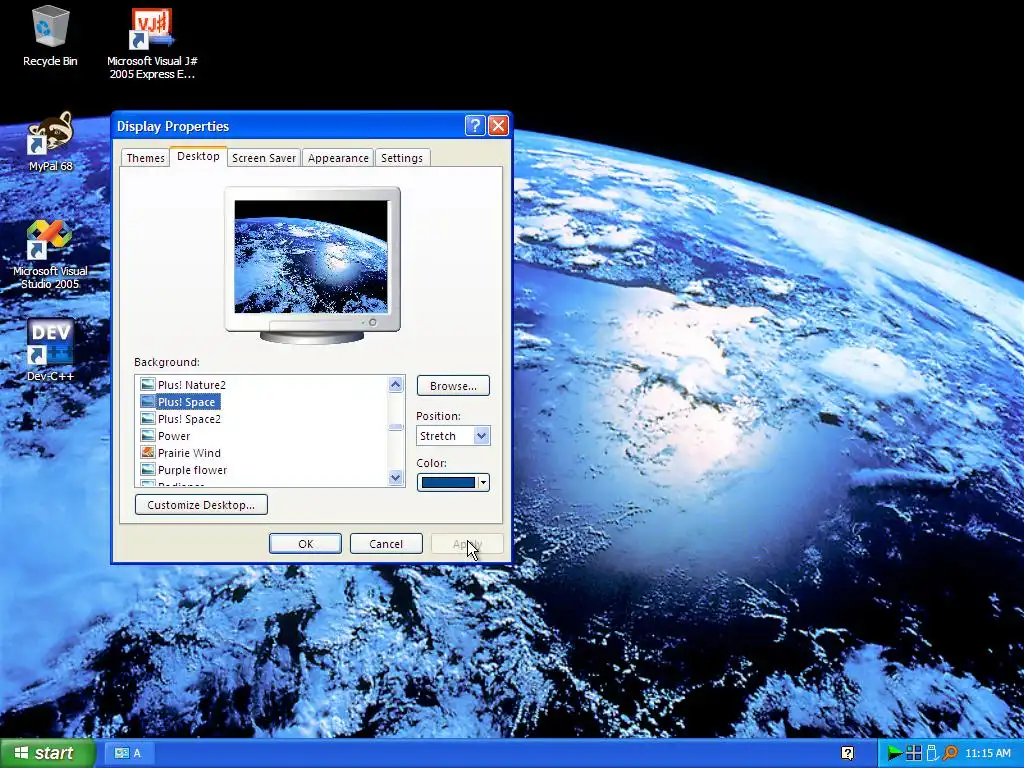1024x768 pixels.
Task: Click the help question-mark button in Display Properties title bar
Action: (475, 125)
